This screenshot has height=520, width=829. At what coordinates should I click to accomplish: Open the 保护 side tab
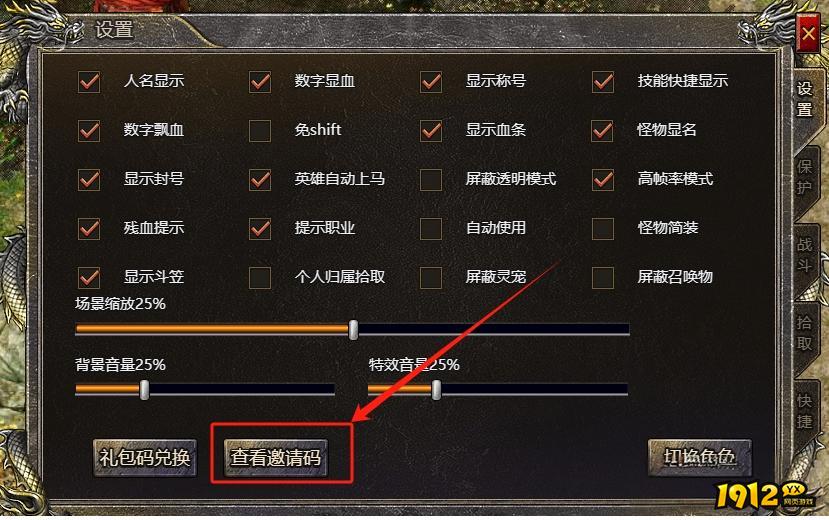(x=805, y=177)
